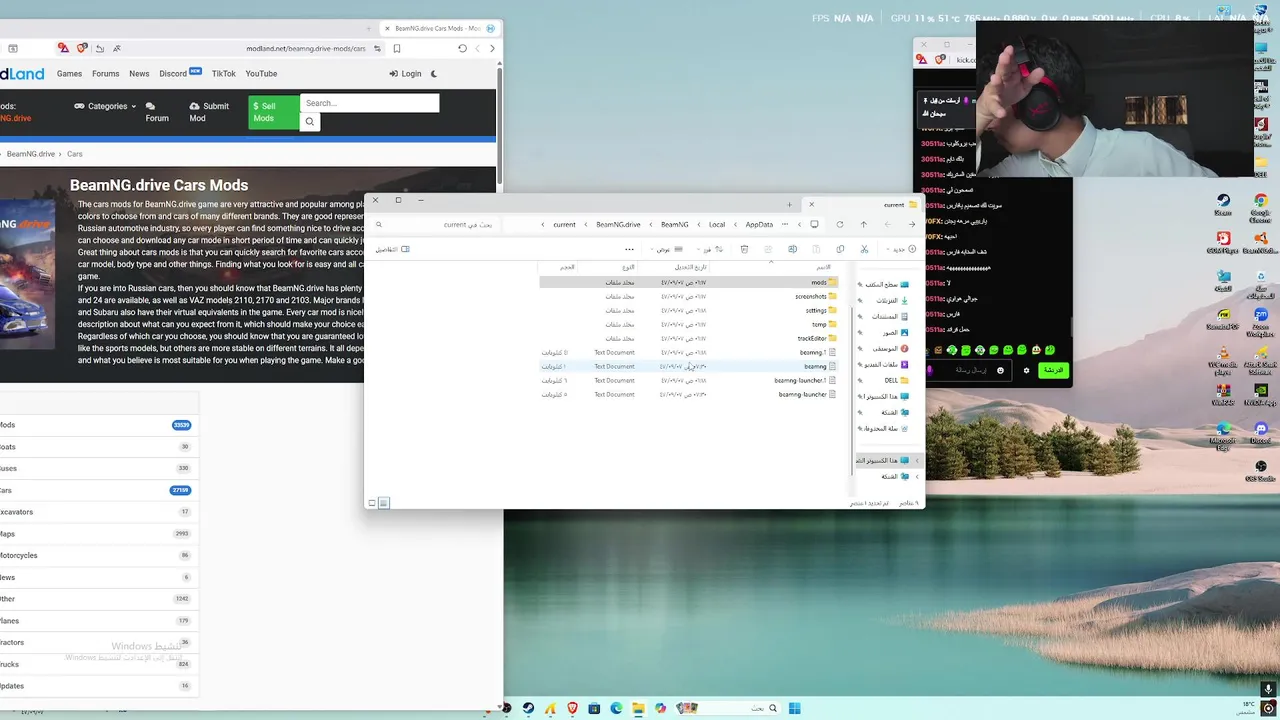The width and height of the screenshot is (1280, 720).
Task: Click the Cut scissors icon in Explorer toolbar
Action: coord(864,249)
